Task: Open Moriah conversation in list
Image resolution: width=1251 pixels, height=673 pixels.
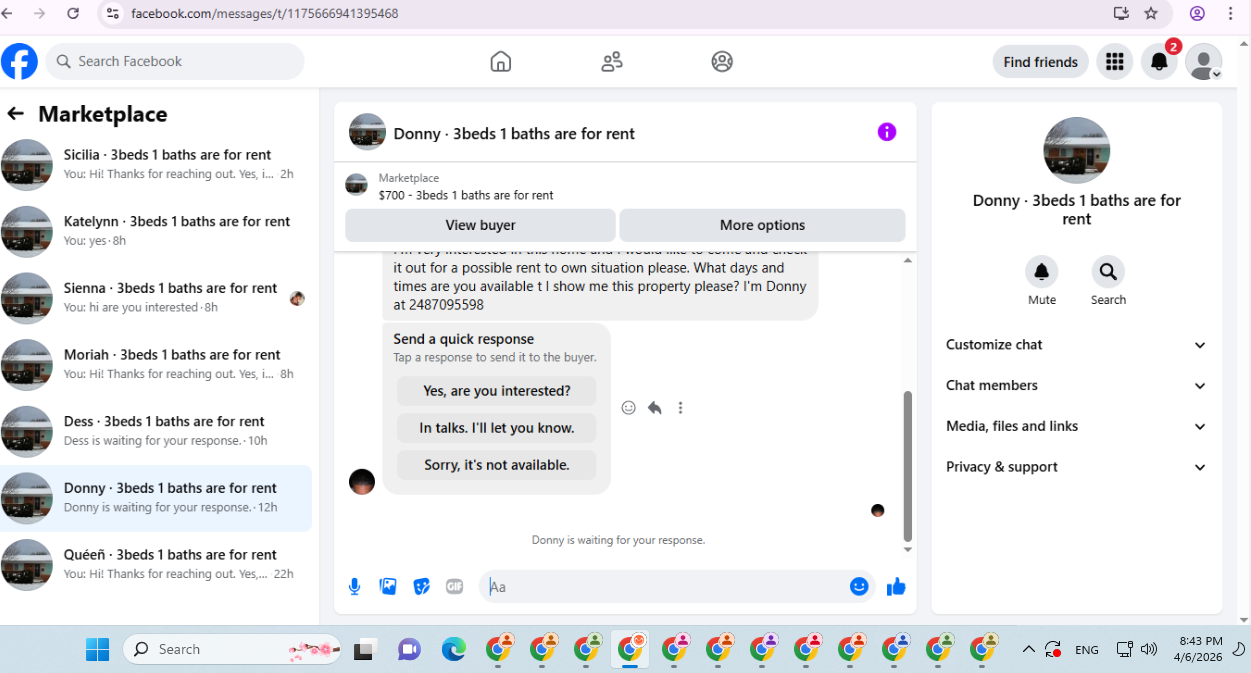Action: (x=156, y=364)
